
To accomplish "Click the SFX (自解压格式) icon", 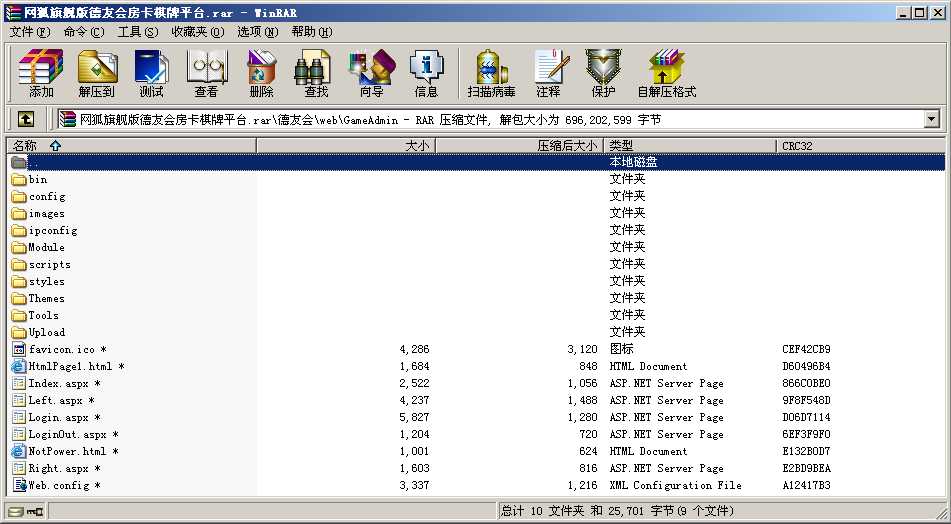I will coord(667,67).
